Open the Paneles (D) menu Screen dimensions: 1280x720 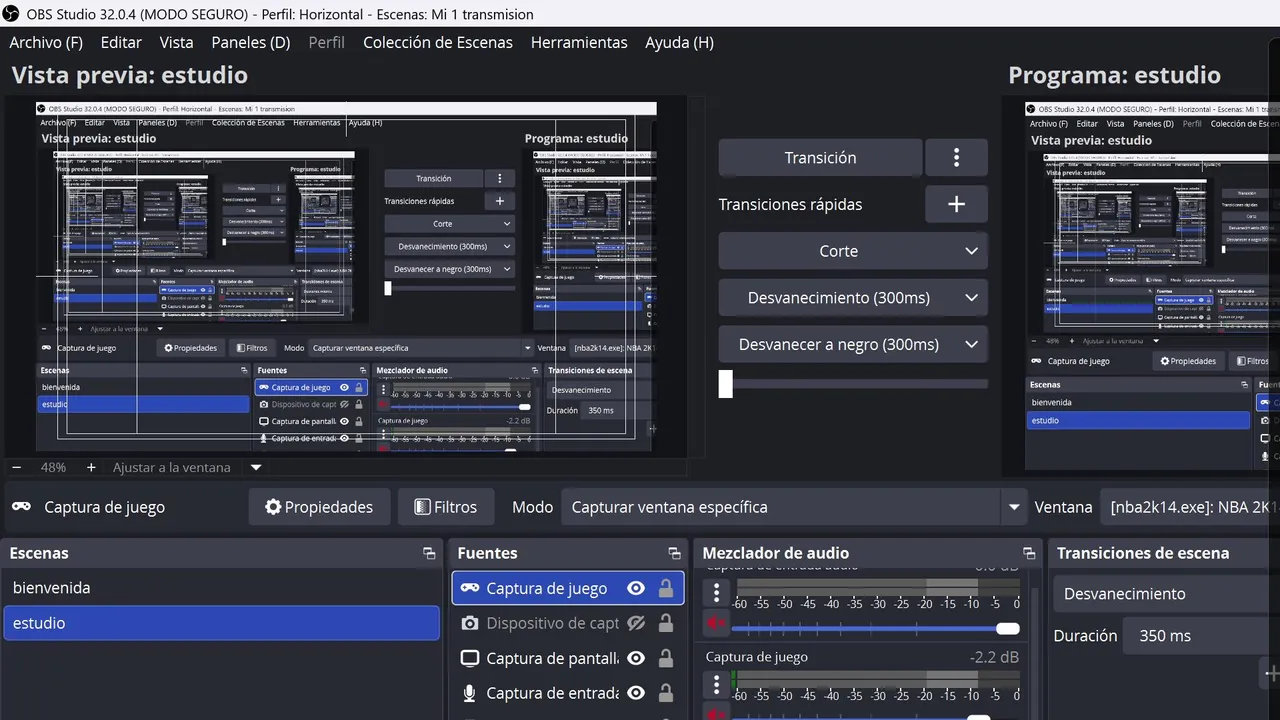tap(251, 42)
